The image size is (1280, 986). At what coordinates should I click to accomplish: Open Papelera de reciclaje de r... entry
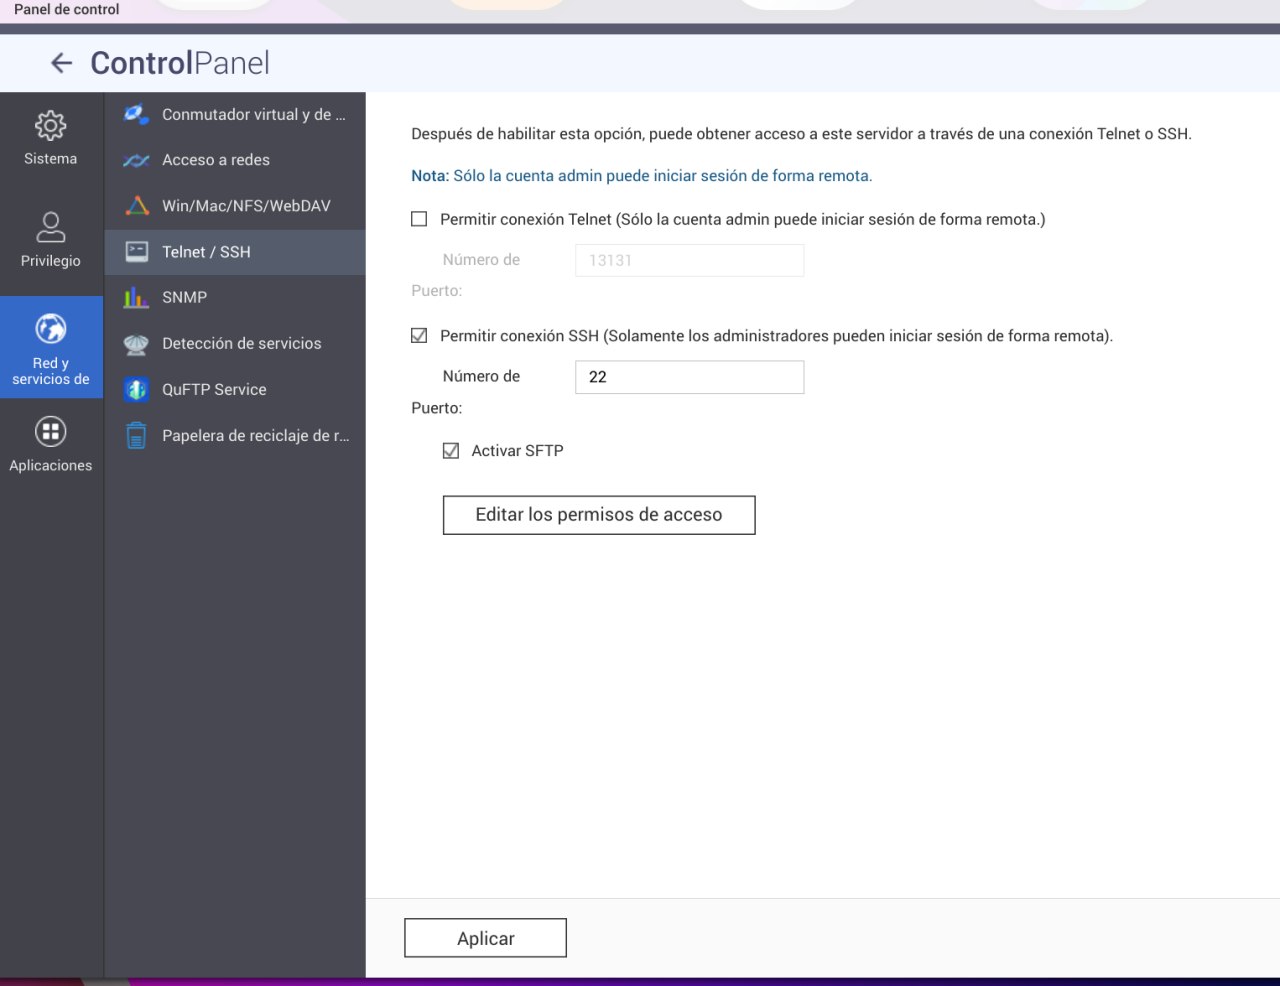coord(235,436)
